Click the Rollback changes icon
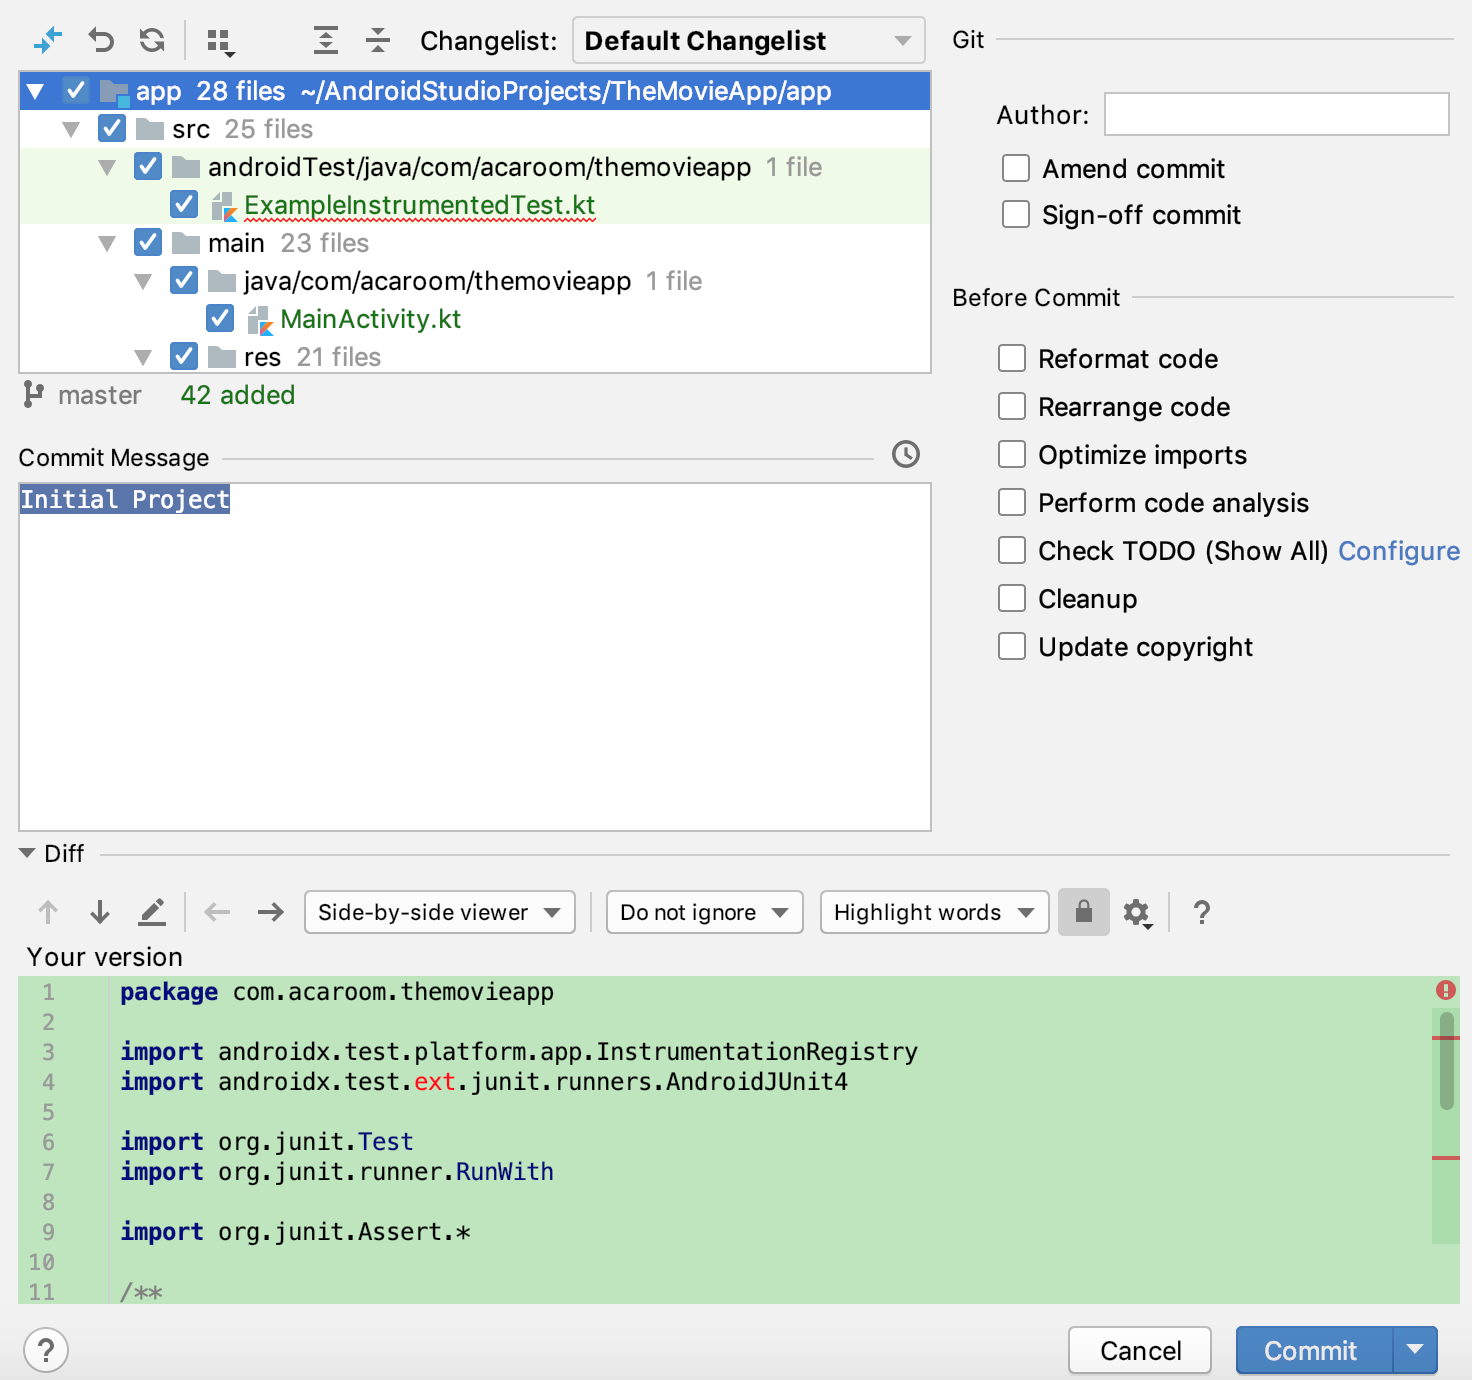The width and height of the screenshot is (1472, 1380). (100, 41)
